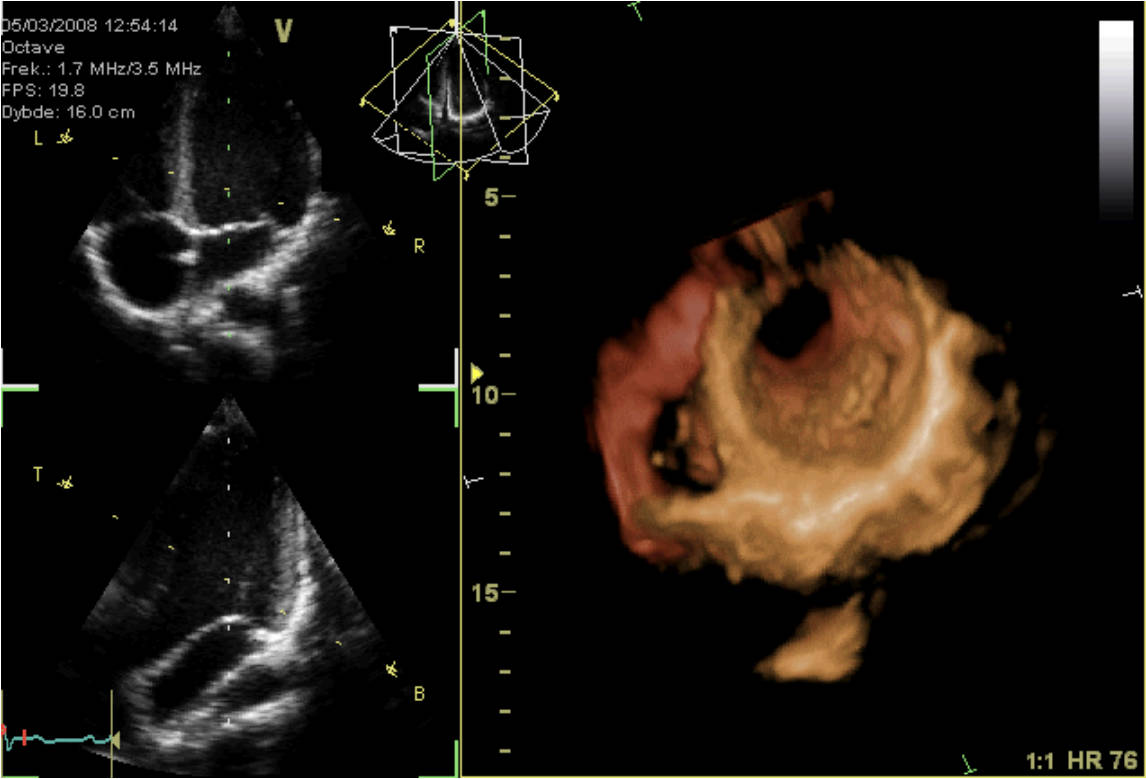Switch to the Octave imaging mode label
Viewport: 1146px width, 779px height.
tap(33, 48)
